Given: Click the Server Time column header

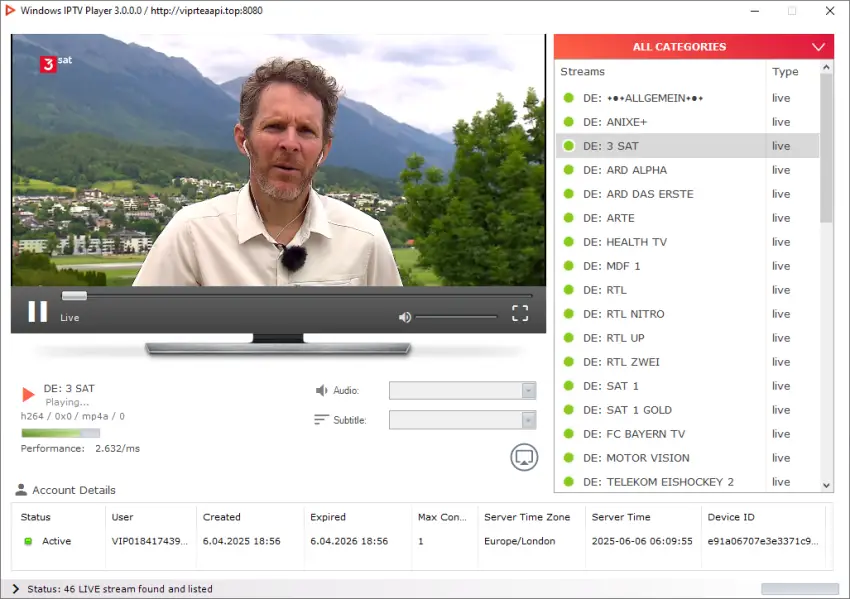Looking at the screenshot, I should pyautogui.click(x=621, y=517).
